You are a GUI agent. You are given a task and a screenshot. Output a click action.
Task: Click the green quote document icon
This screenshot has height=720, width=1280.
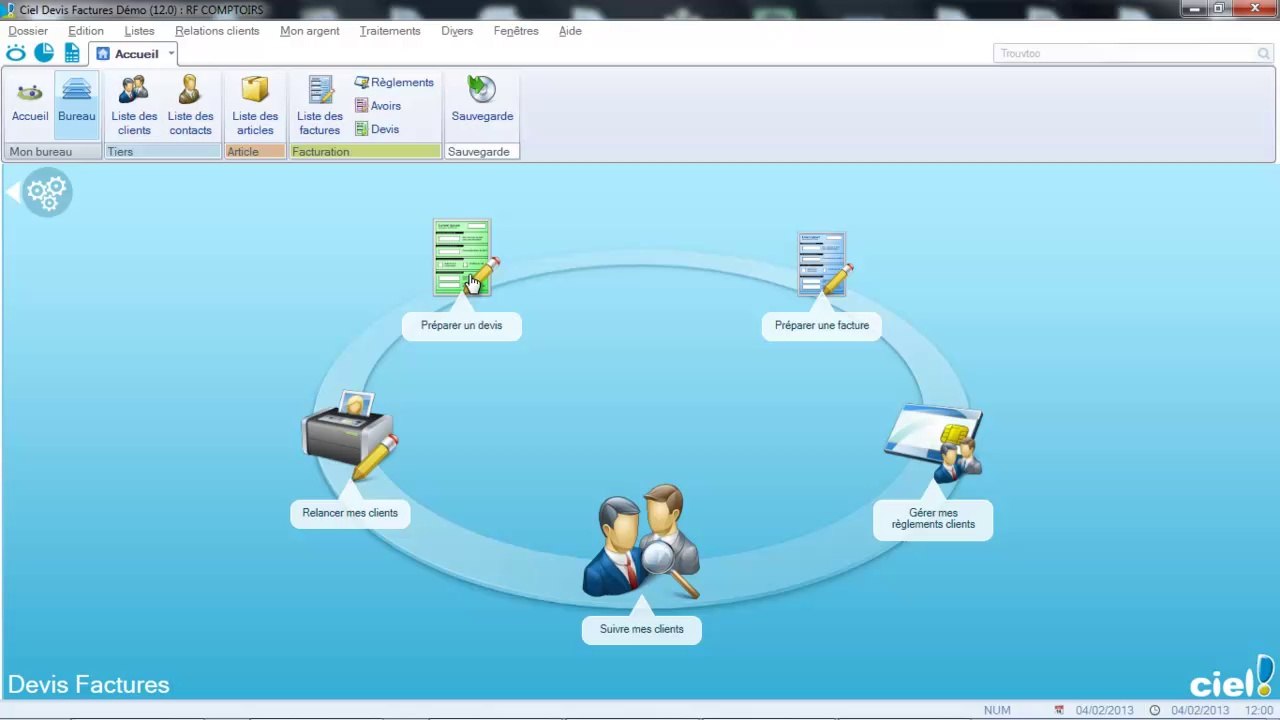coord(464,258)
